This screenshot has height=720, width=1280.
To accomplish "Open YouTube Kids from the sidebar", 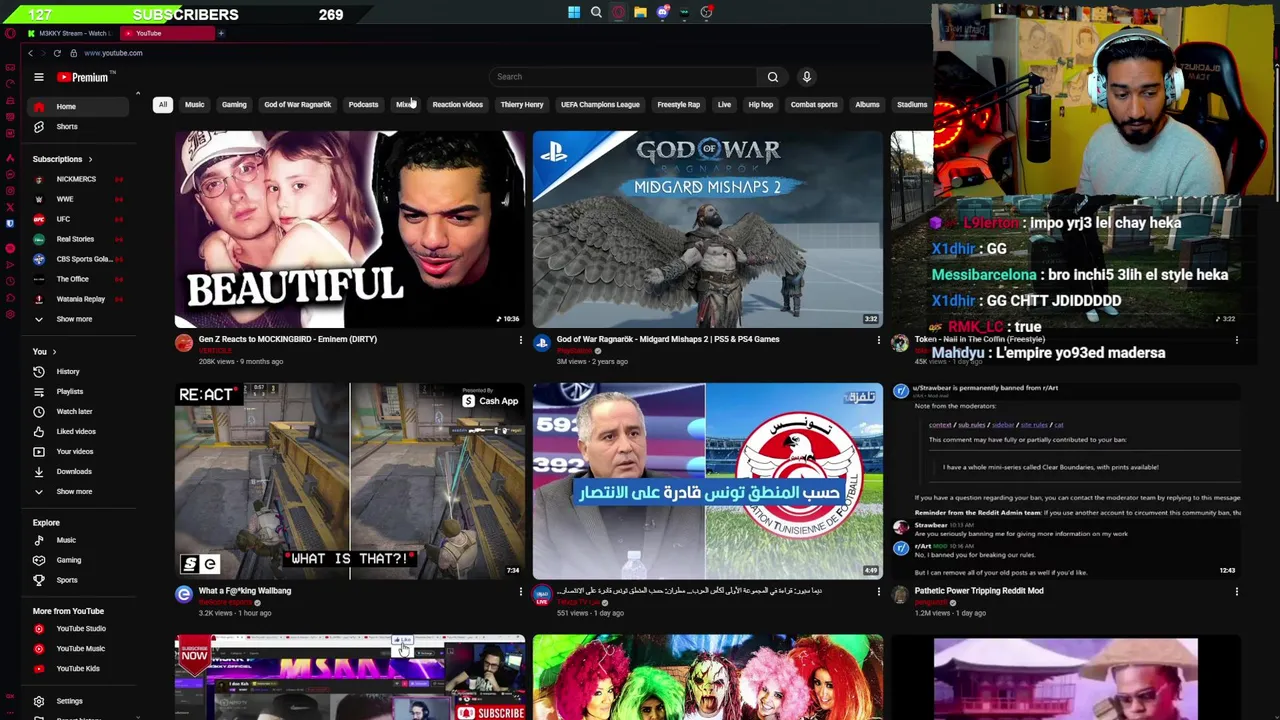I will pyautogui.click(x=78, y=669).
